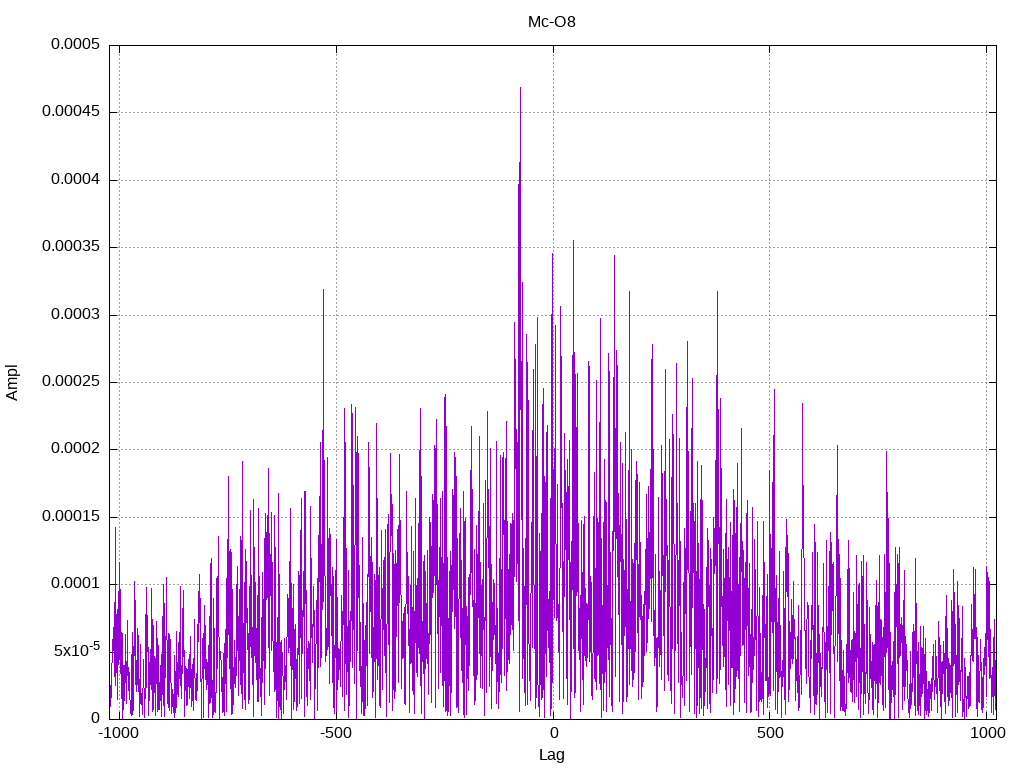
Task: Click the plot title Mc-O8
Action: 552,22
